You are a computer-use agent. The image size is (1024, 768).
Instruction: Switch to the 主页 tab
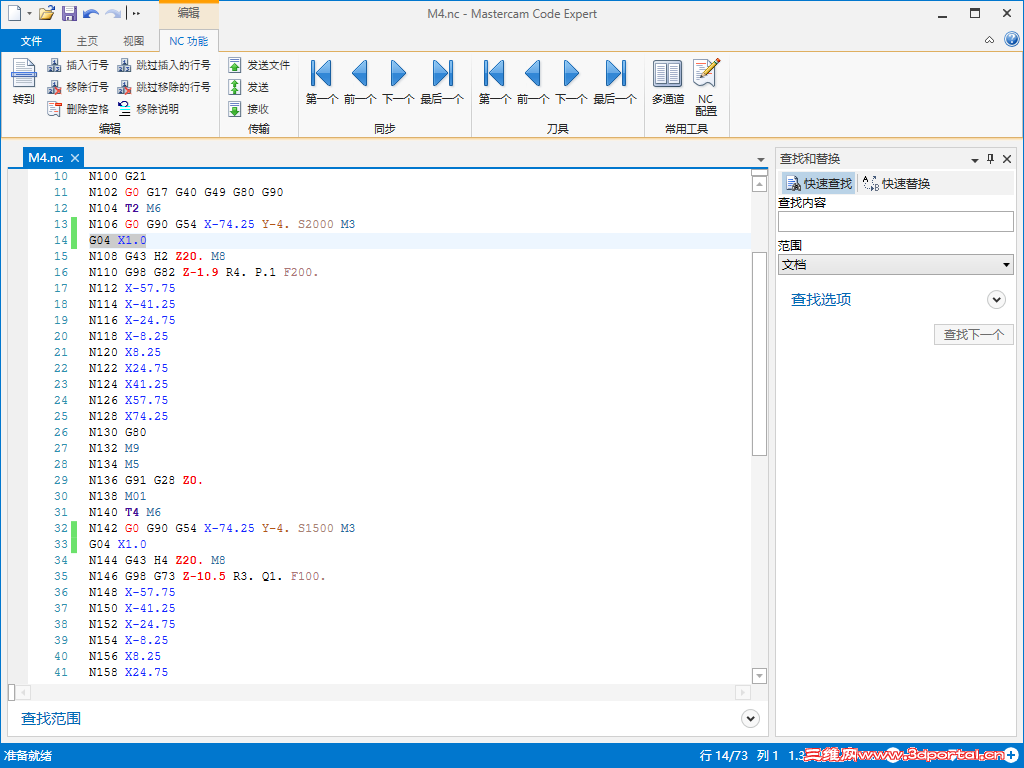coord(88,40)
